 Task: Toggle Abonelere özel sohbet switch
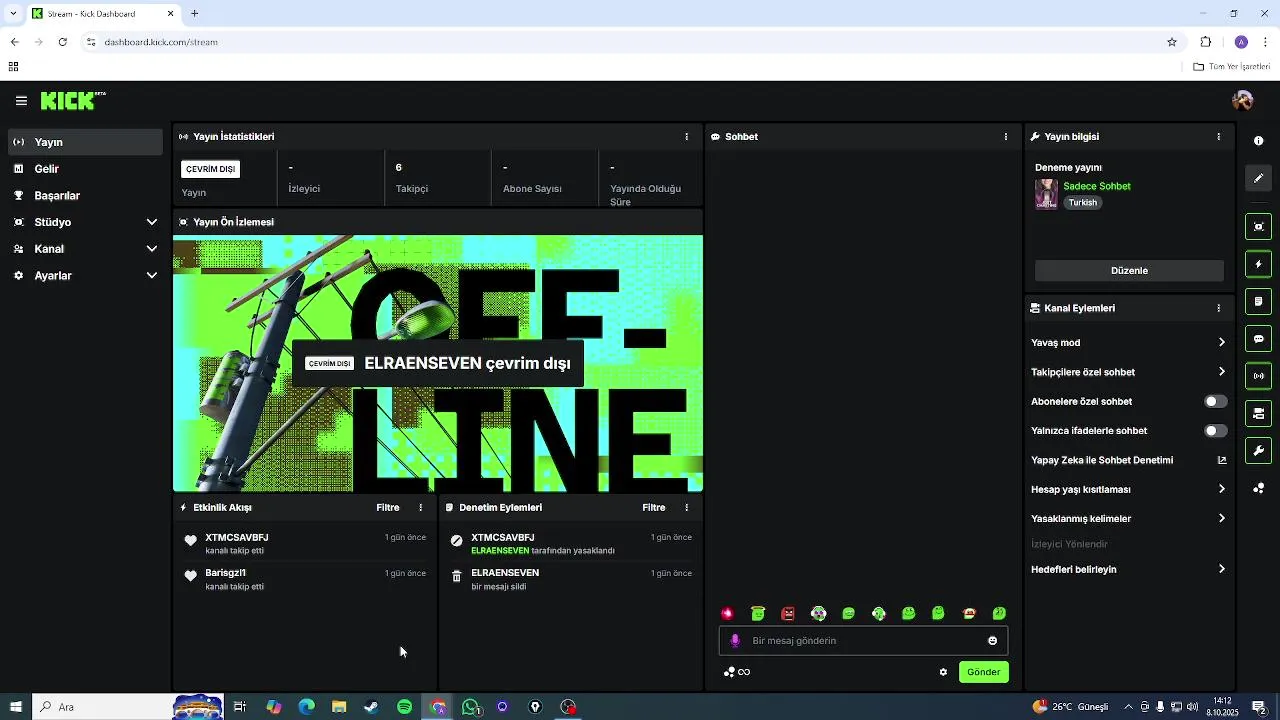[x=1215, y=402]
